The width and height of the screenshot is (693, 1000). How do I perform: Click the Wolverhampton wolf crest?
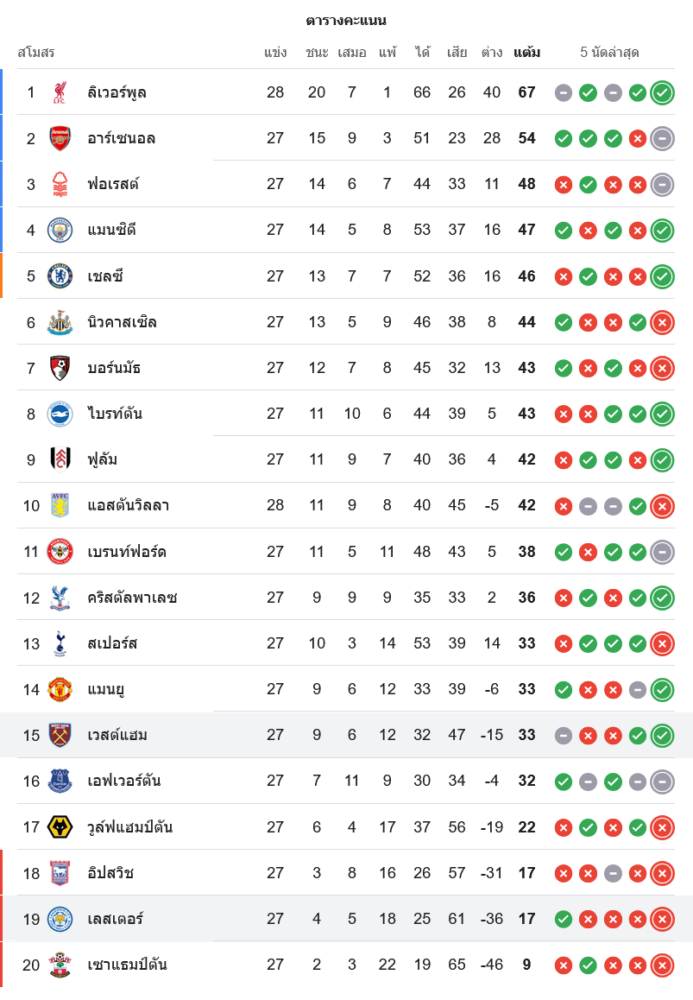coord(60,827)
